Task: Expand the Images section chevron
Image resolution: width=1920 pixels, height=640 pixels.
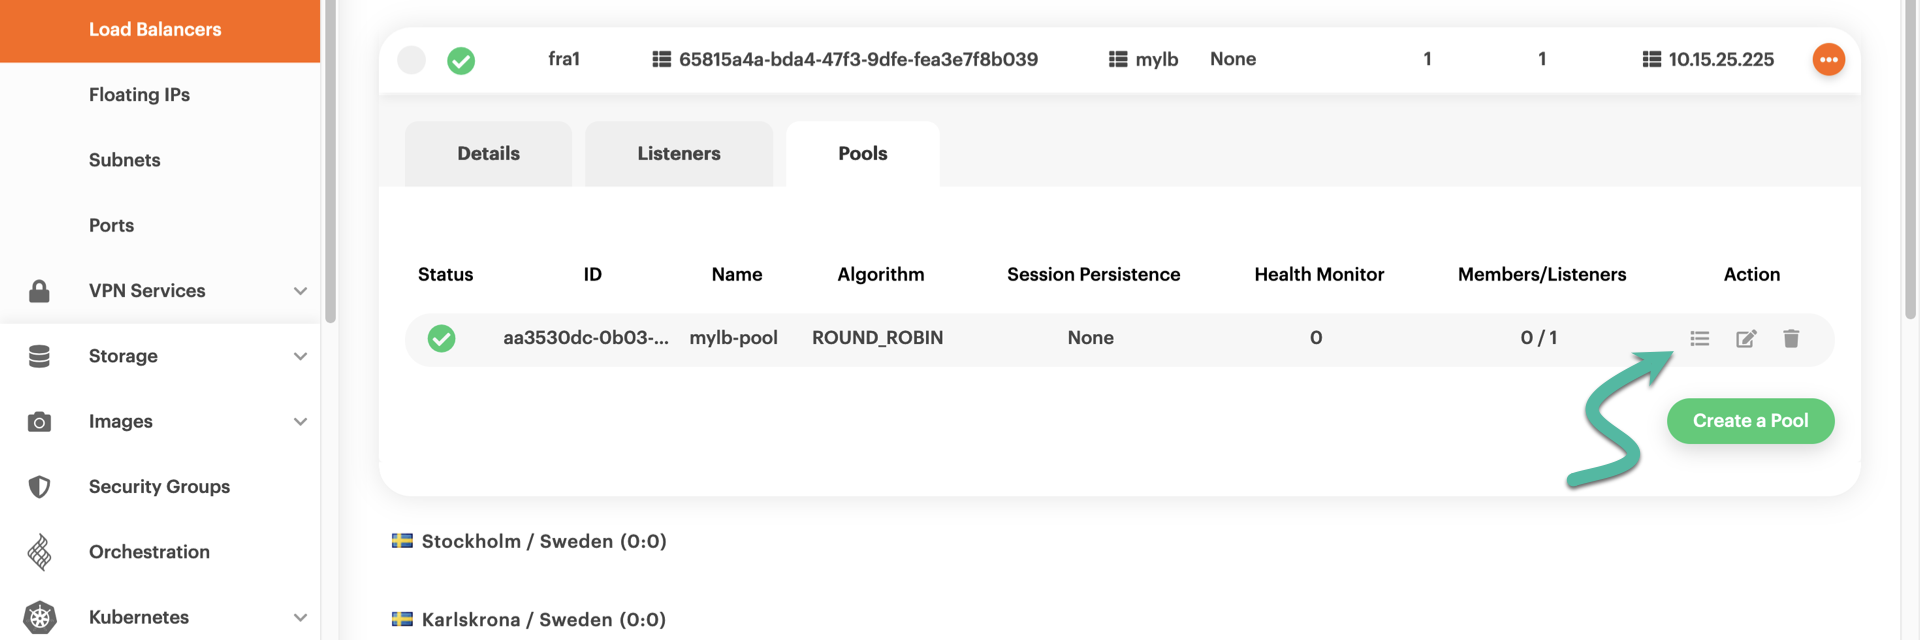Action: point(300,422)
